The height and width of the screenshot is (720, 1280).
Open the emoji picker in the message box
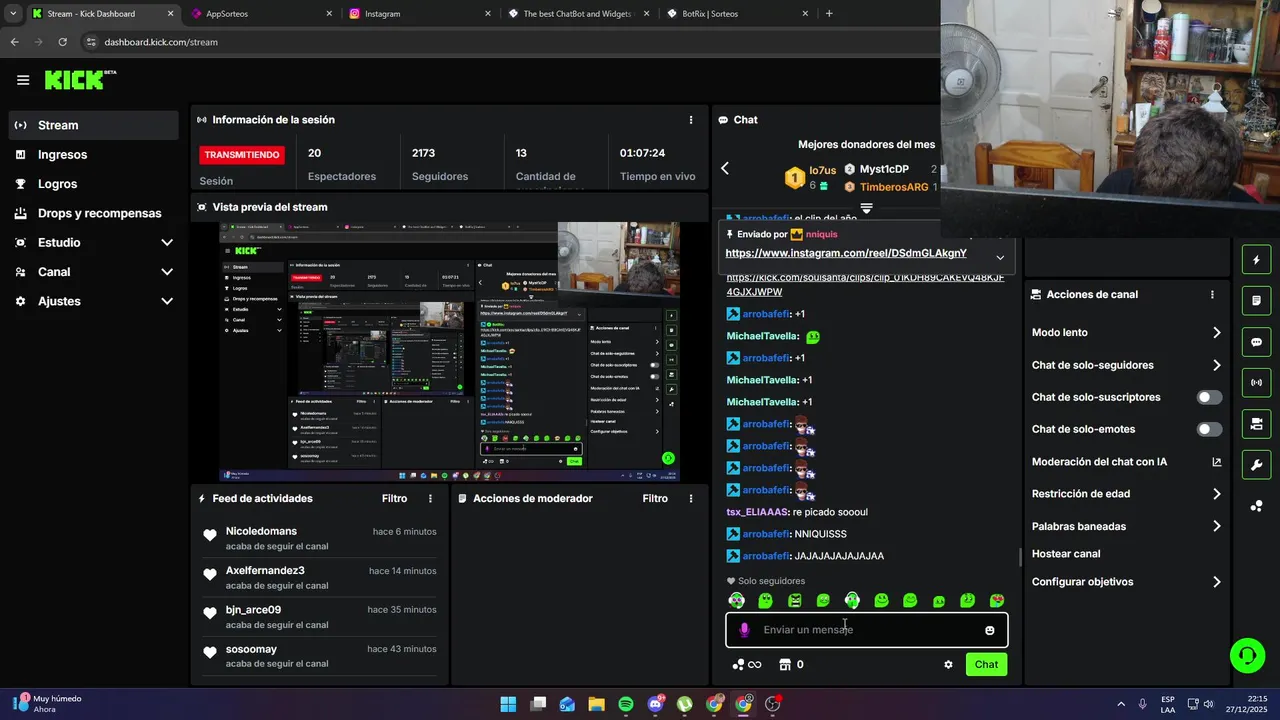(x=990, y=630)
